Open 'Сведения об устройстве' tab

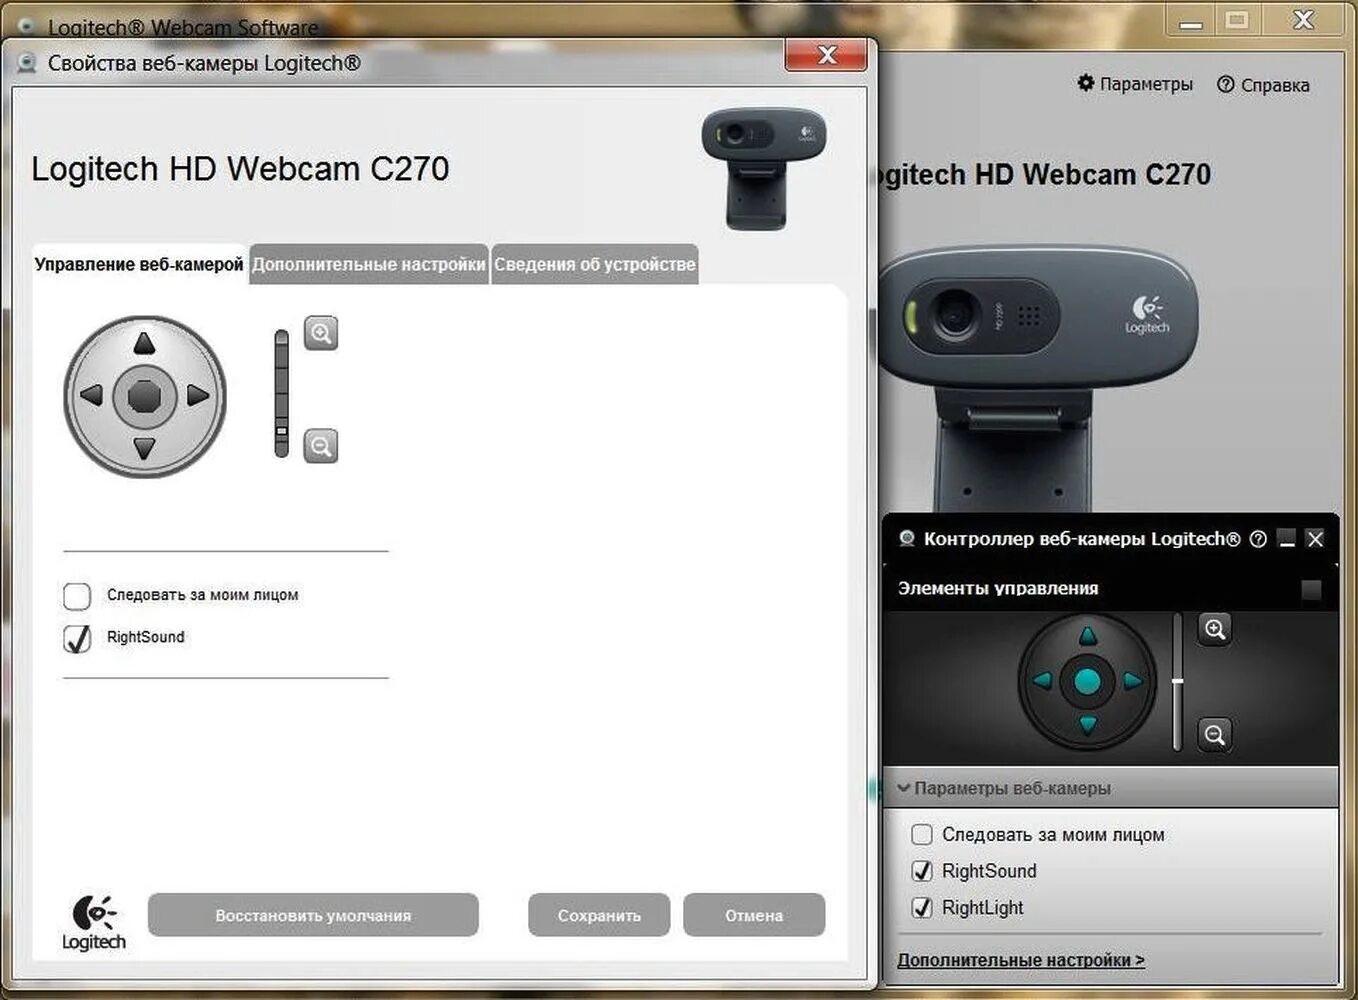pyautogui.click(x=595, y=264)
